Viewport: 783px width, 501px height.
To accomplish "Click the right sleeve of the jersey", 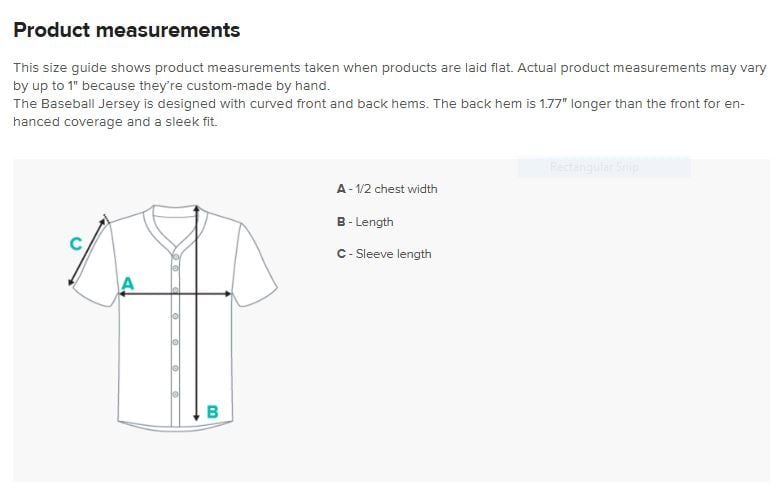I will (x=256, y=265).
